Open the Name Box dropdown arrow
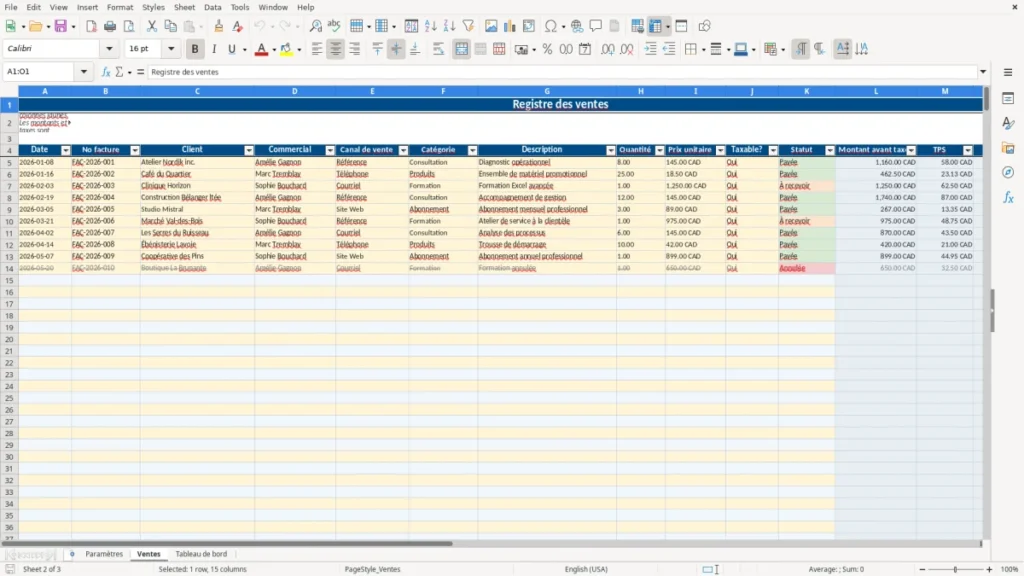 pyautogui.click(x=84, y=72)
